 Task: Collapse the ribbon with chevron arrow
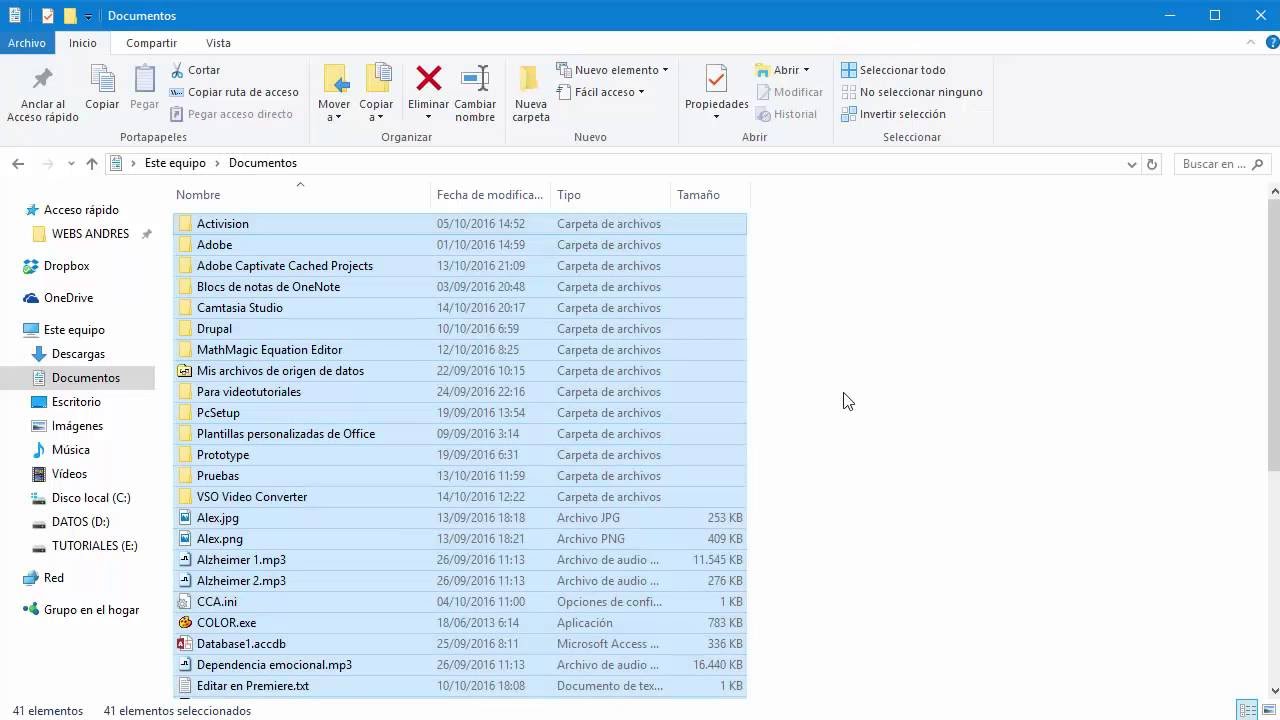point(1251,43)
